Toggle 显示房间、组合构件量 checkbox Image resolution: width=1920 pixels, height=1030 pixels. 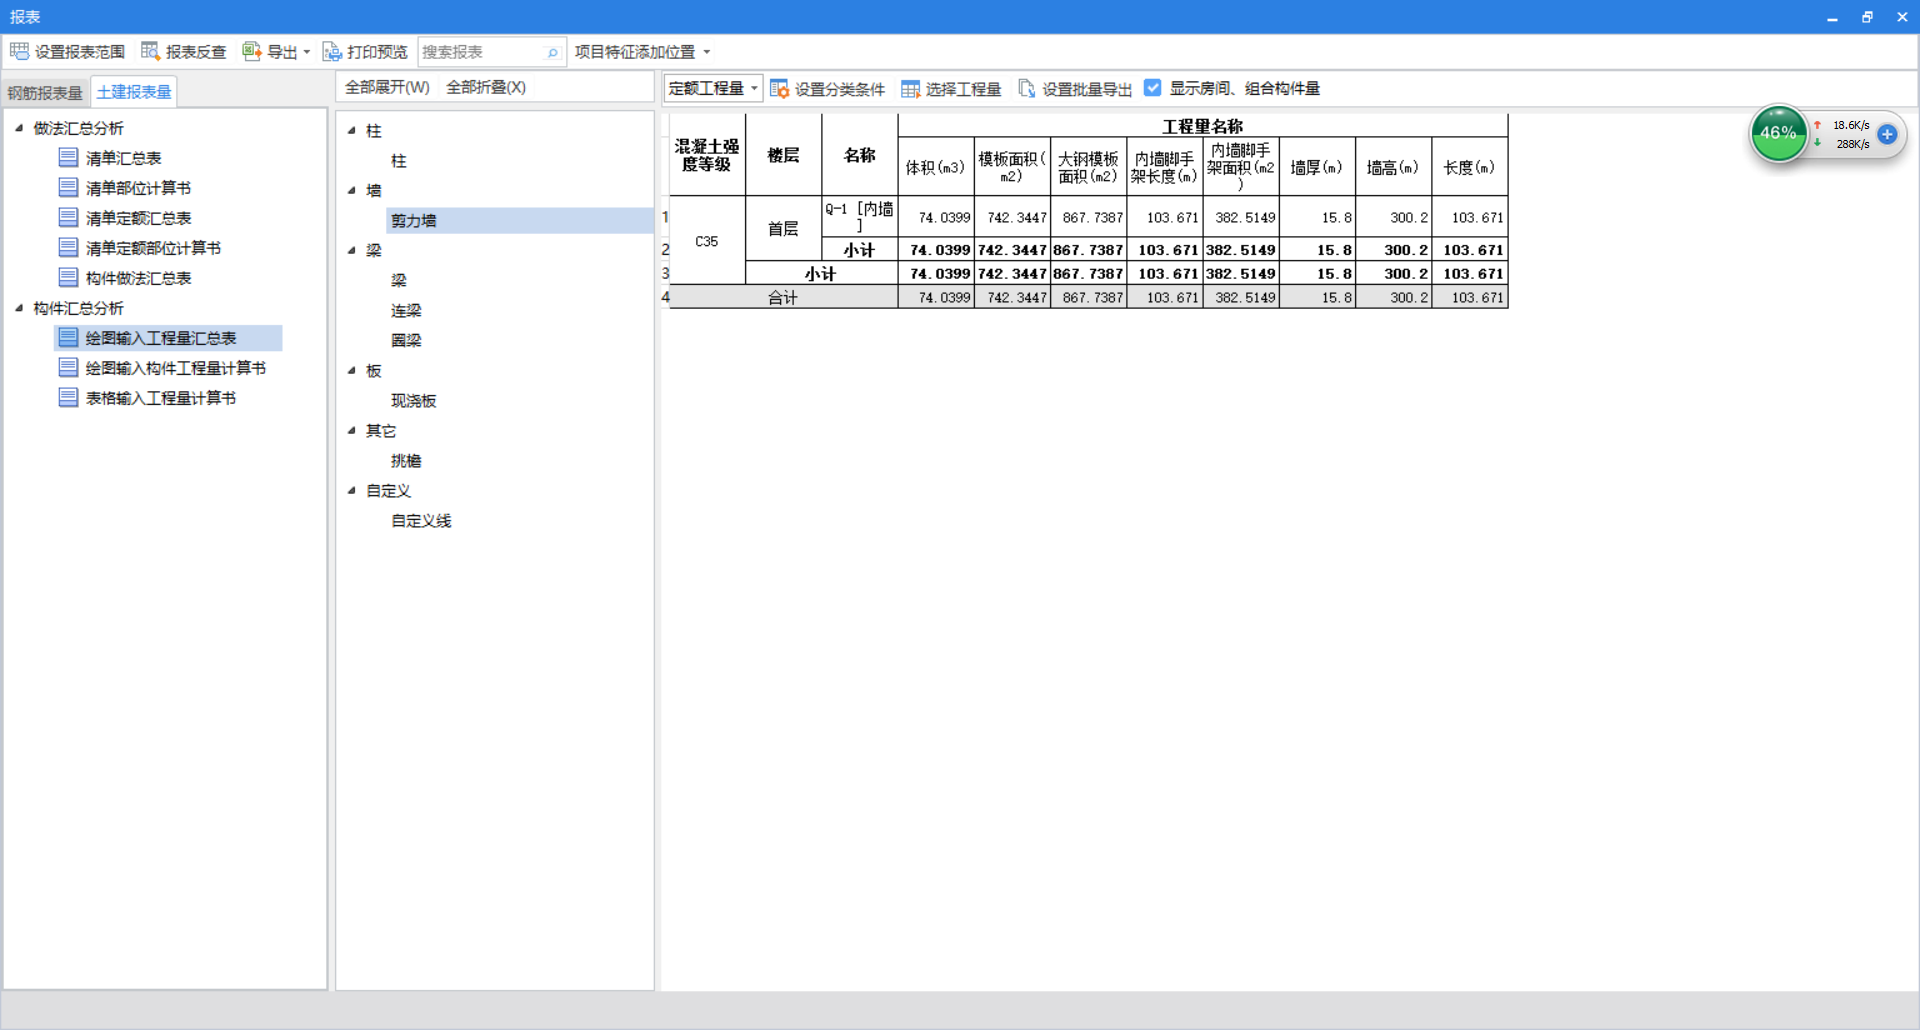pos(1153,88)
